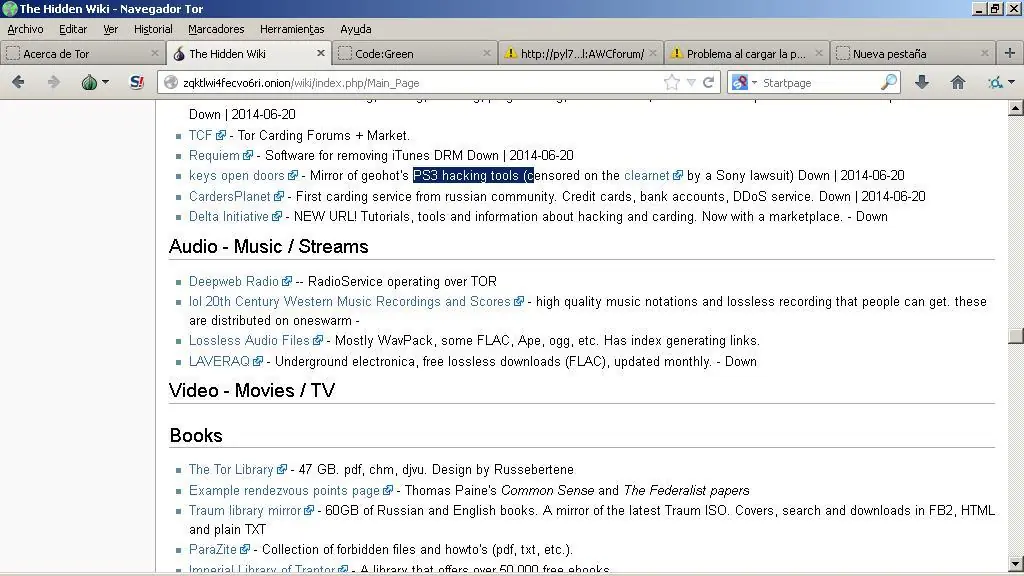Open lol 20th Century Western Music link
The width and height of the screenshot is (1024, 576).
pyautogui.click(x=349, y=302)
